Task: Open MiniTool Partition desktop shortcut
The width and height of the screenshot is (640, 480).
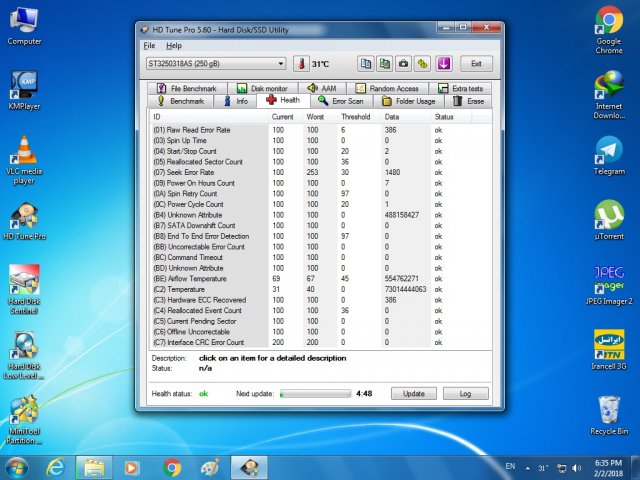Action: (24, 420)
